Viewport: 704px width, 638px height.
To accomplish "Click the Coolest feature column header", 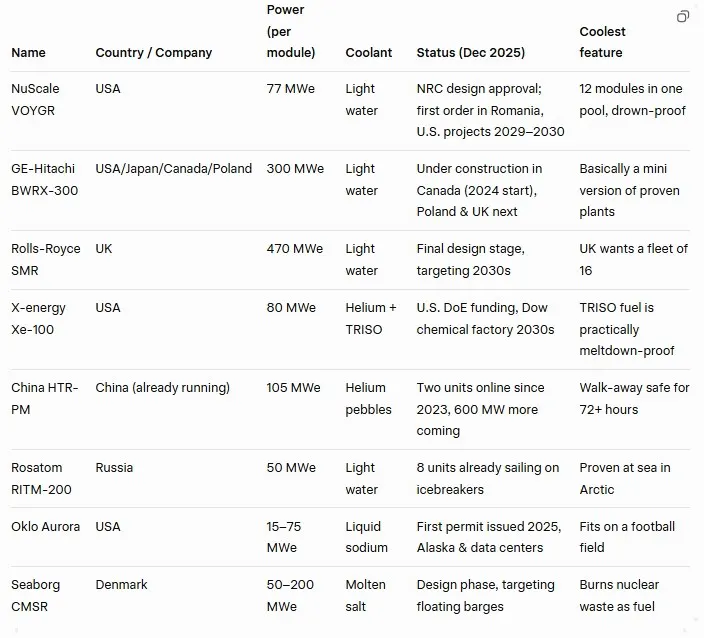I will (602, 42).
